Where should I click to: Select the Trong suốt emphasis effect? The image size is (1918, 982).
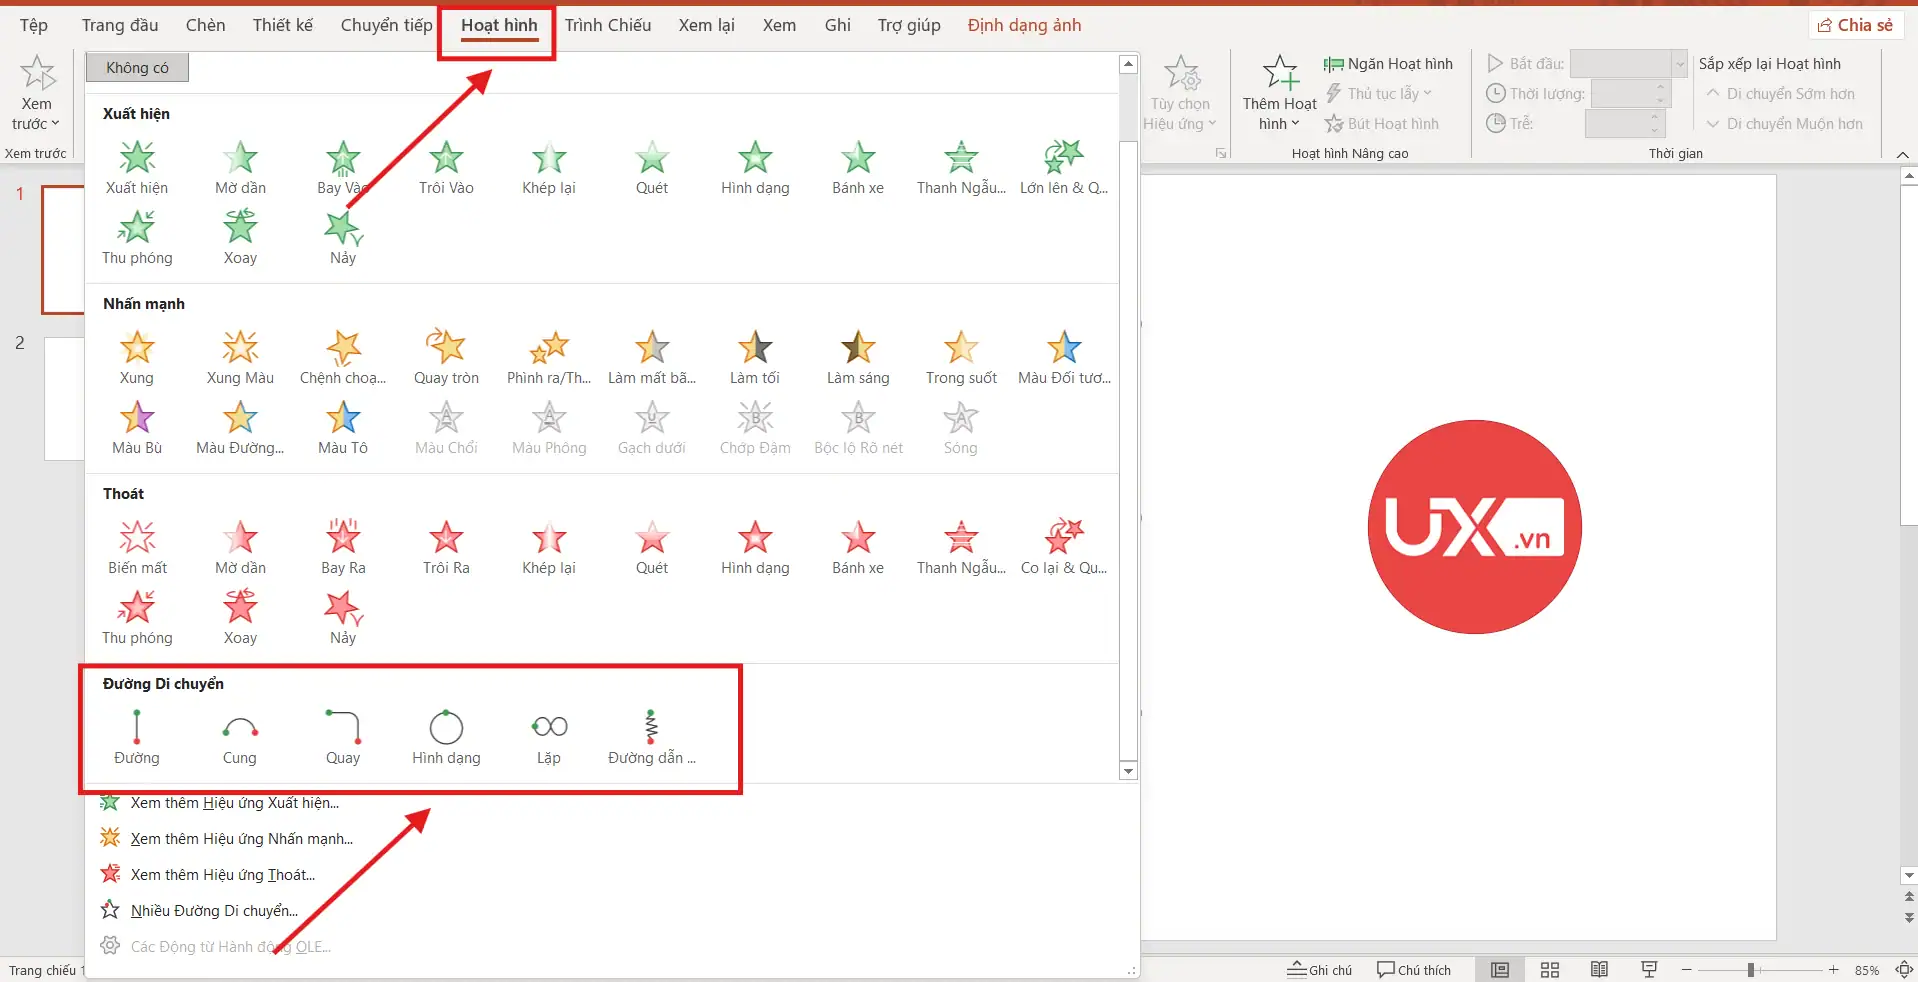click(961, 358)
